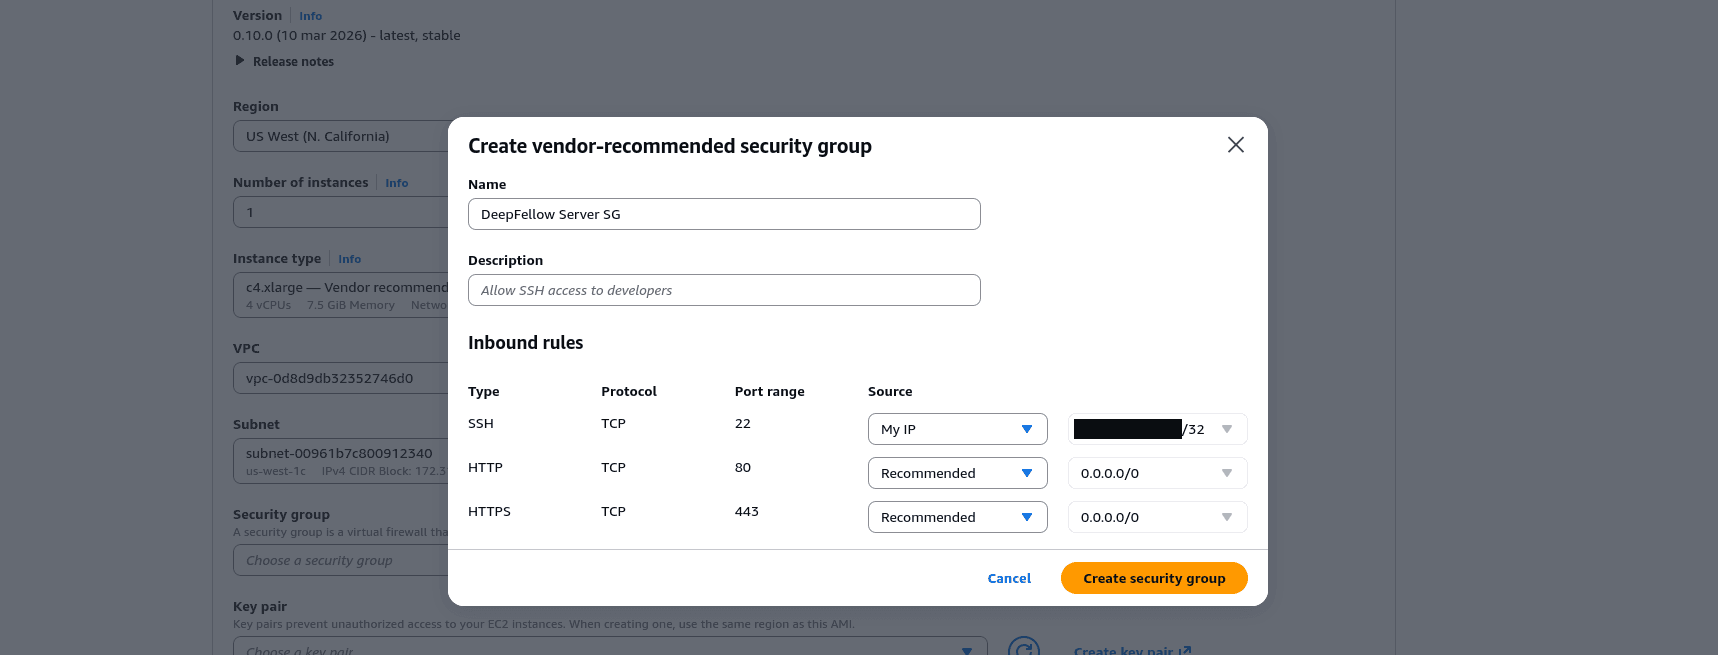1718x655 pixels.
Task: Edit the Number of instances field
Action: (341, 212)
